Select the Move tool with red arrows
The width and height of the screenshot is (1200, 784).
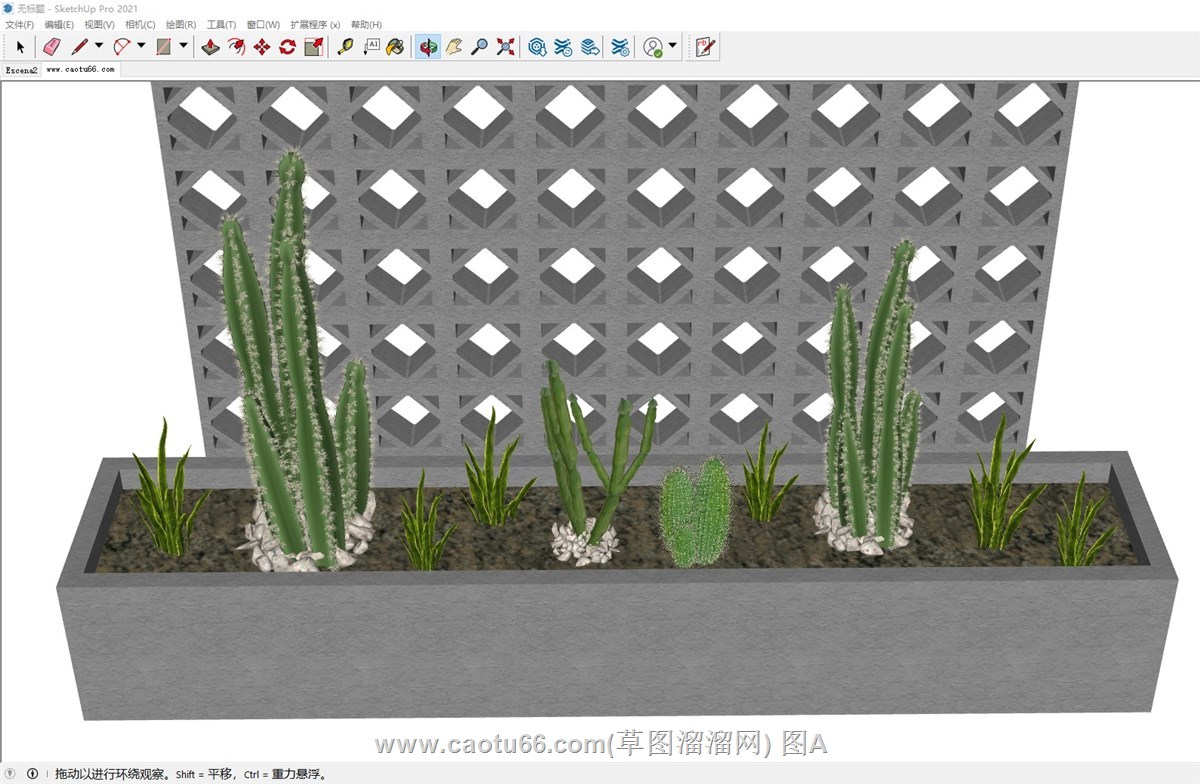point(262,46)
